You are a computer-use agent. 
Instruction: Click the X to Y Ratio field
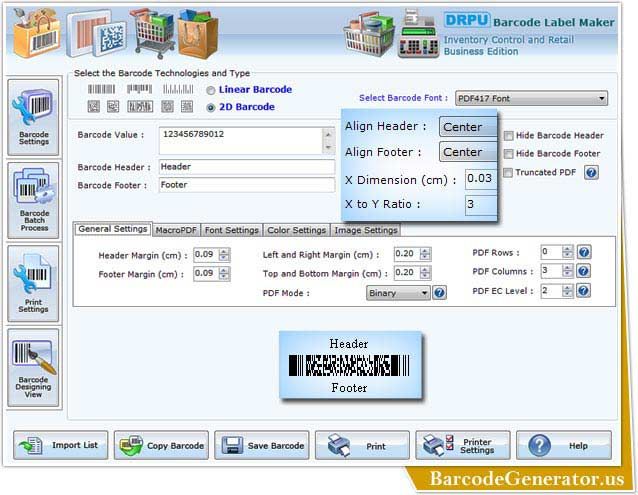[481, 205]
